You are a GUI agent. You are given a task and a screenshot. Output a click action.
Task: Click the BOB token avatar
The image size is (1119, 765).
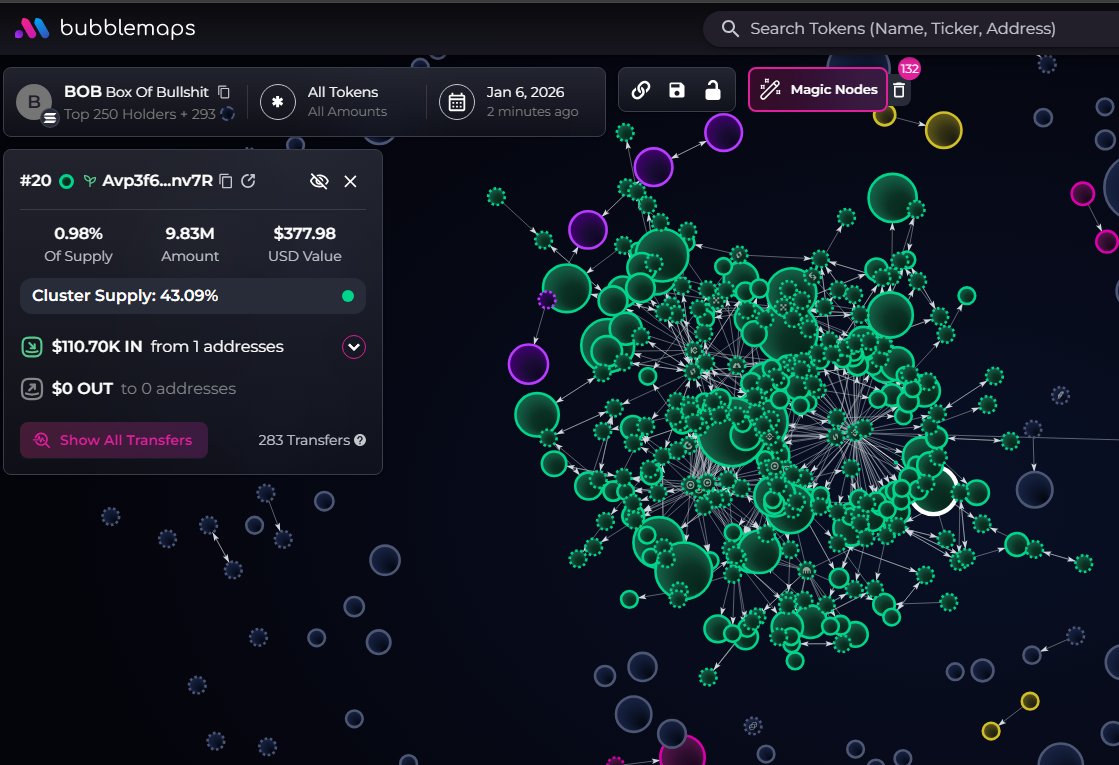[x=34, y=102]
